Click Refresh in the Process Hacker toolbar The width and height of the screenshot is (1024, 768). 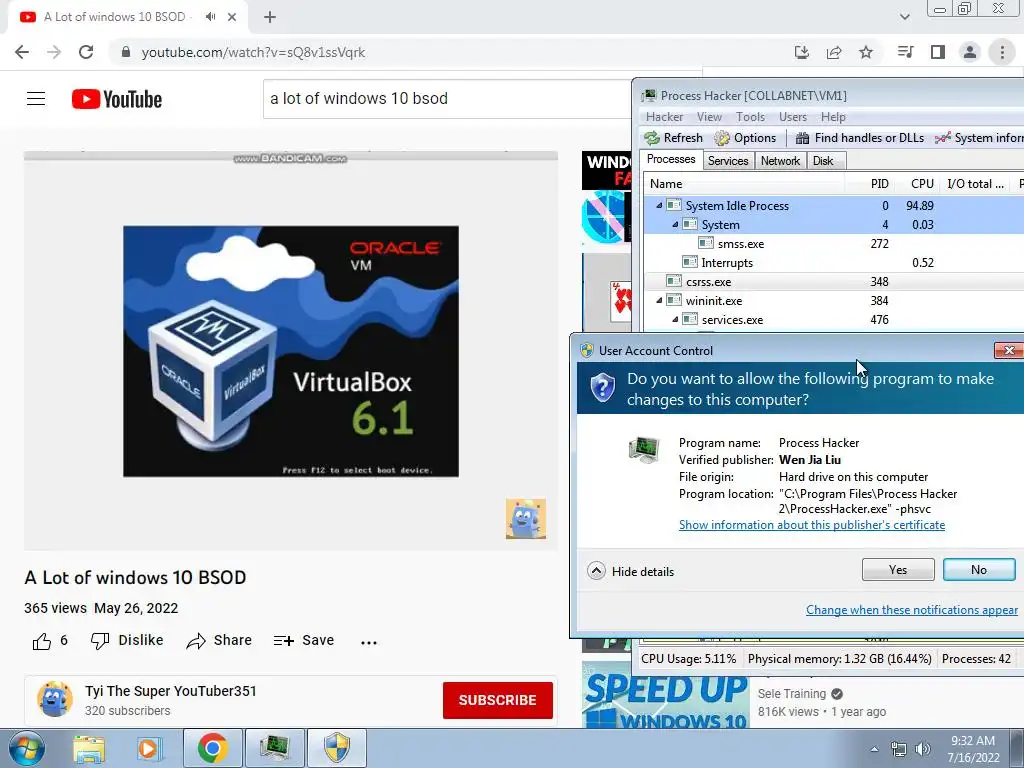(674, 138)
